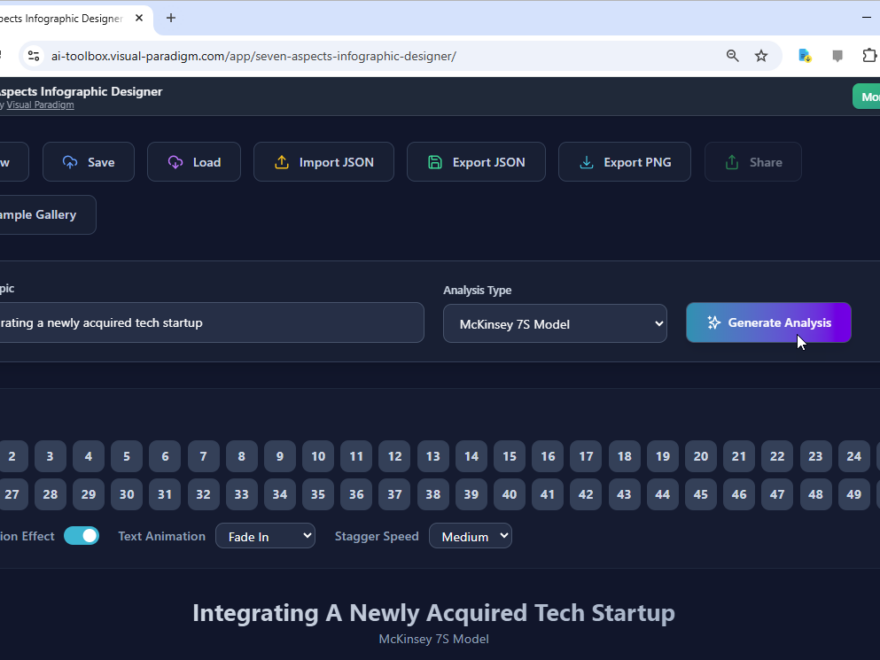
Task: Expand the Text Animation Fade In dropdown
Action: click(x=265, y=536)
